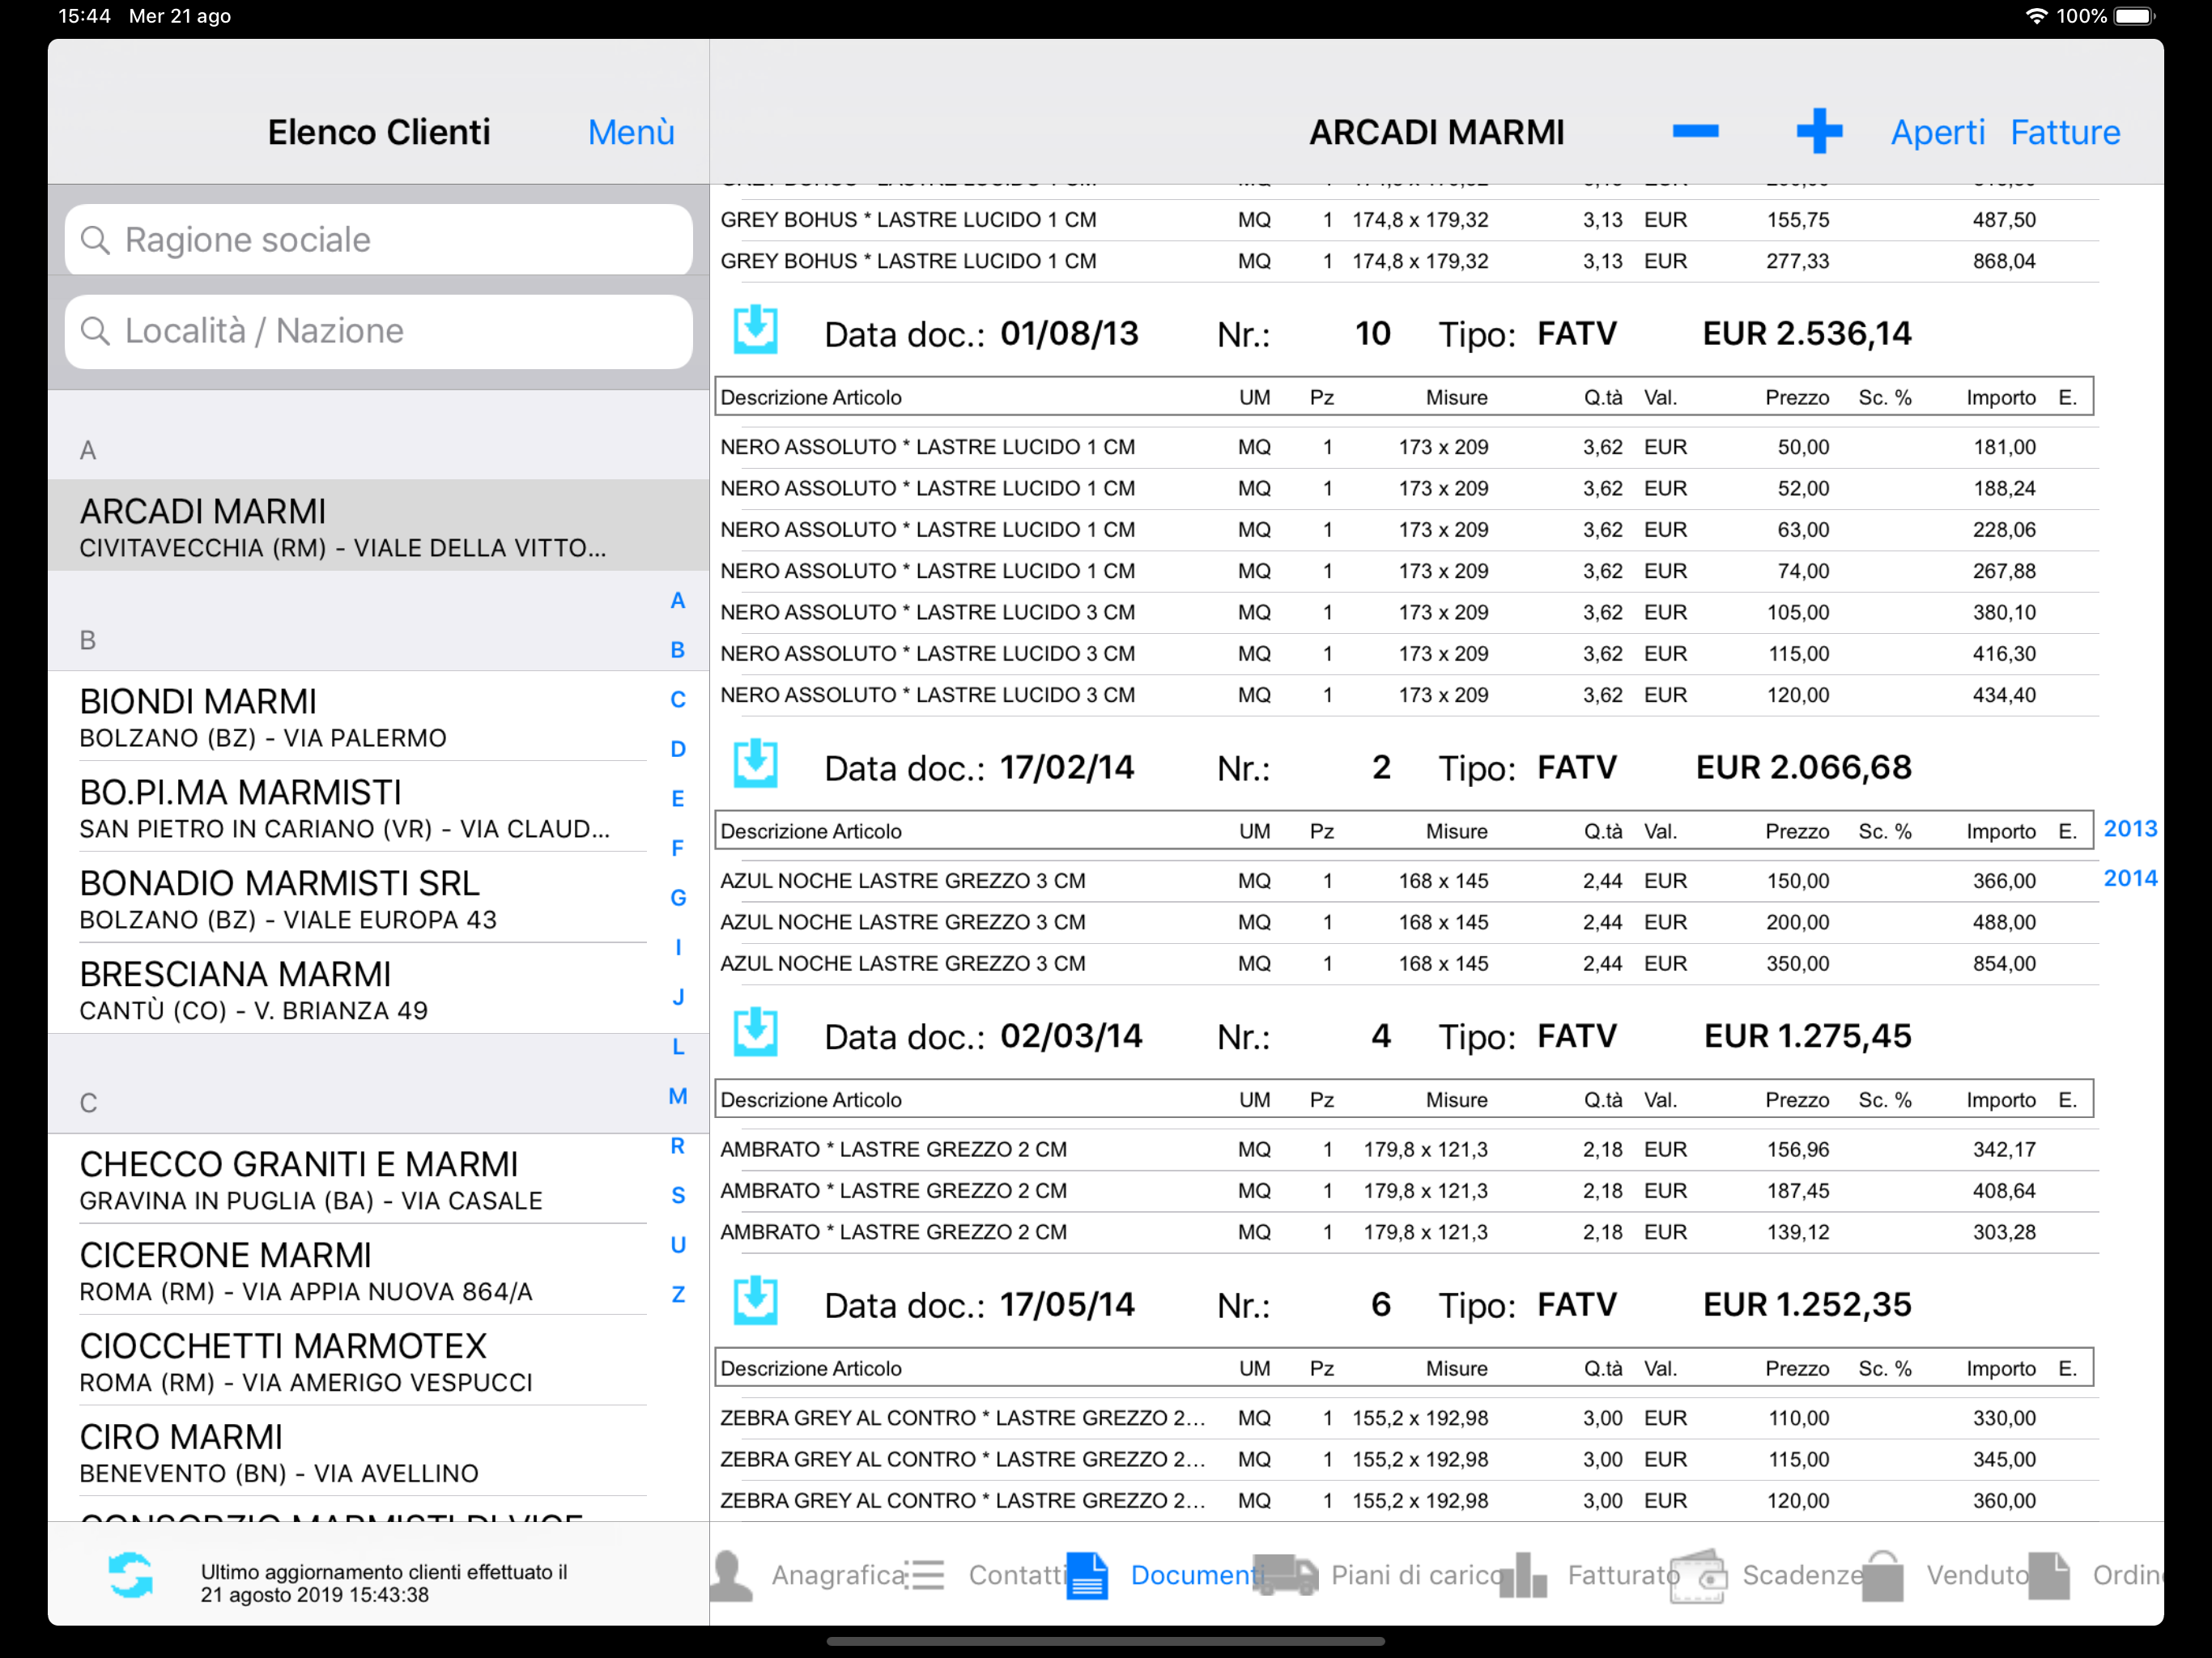Tap the row with importo 181,00
2212x1658 pixels.
(1405, 447)
